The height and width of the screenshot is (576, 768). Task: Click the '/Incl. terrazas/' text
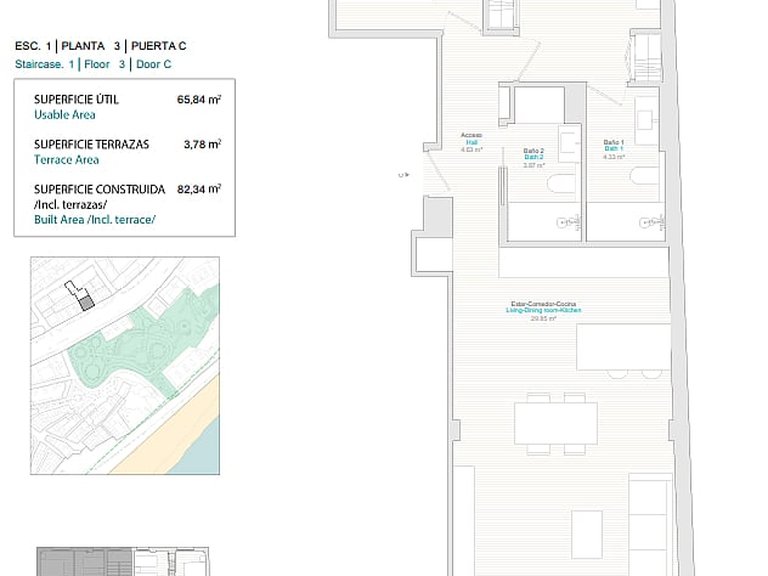pyautogui.click(x=71, y=205)
